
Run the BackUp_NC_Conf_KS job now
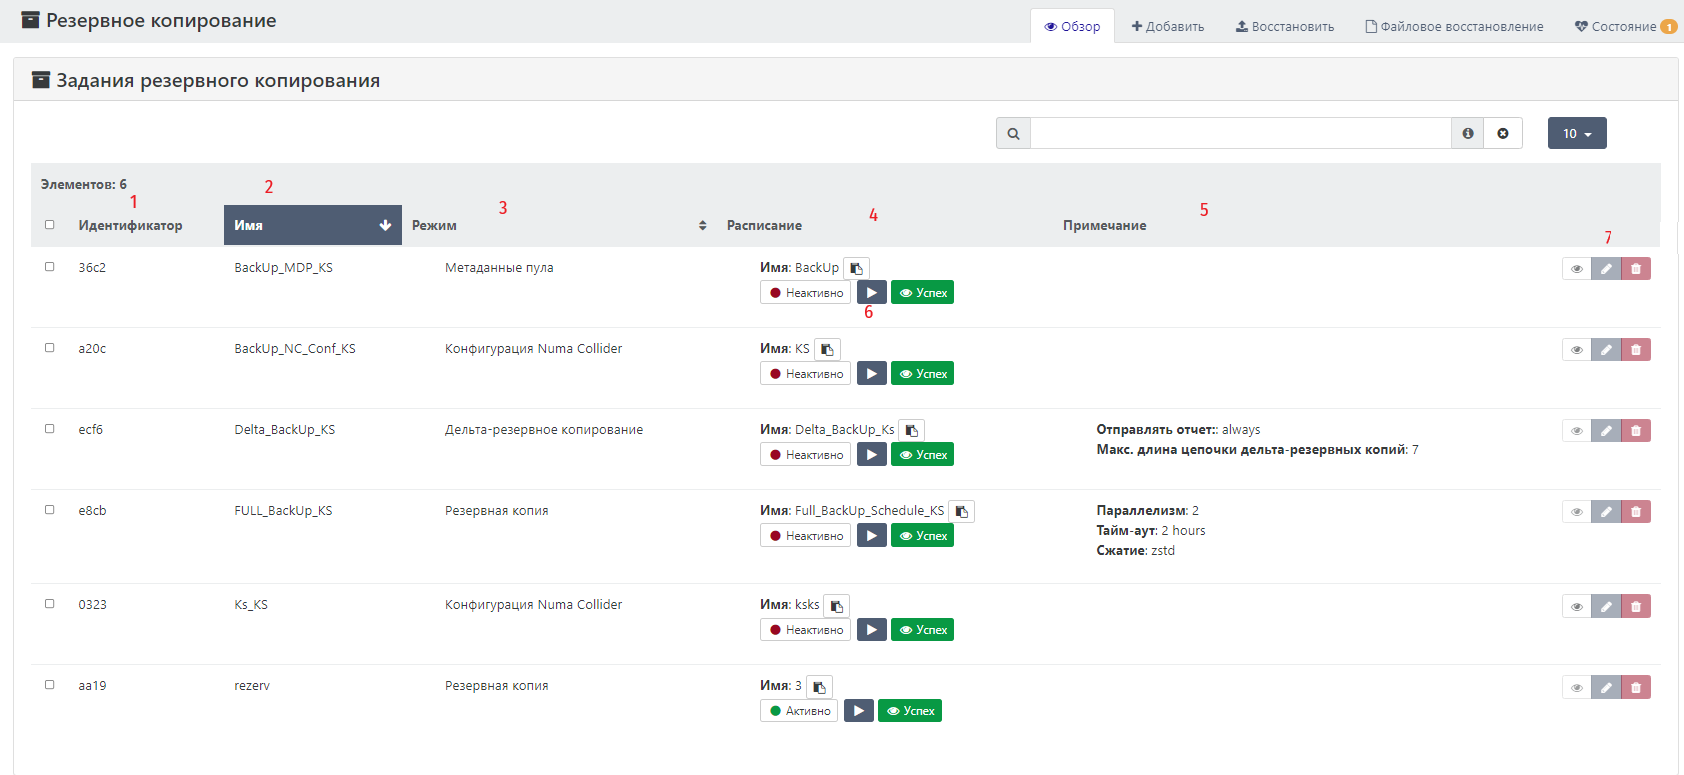point(872,374)
